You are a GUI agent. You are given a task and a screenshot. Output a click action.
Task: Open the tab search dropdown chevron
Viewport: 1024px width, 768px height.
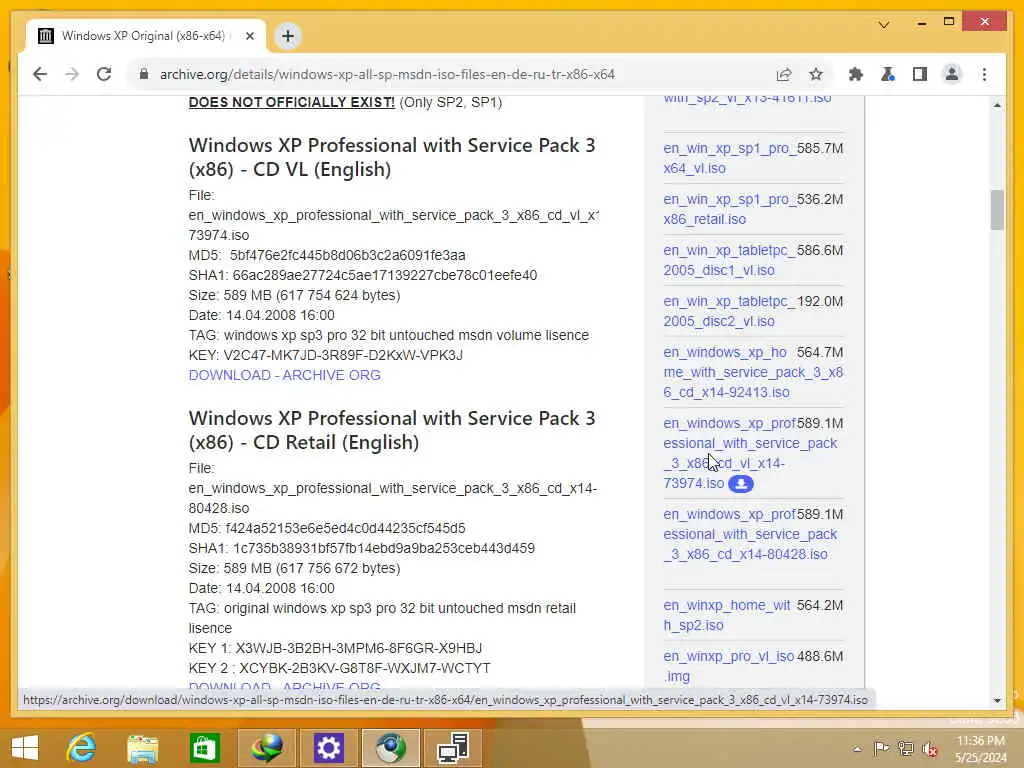pos(884,25)
